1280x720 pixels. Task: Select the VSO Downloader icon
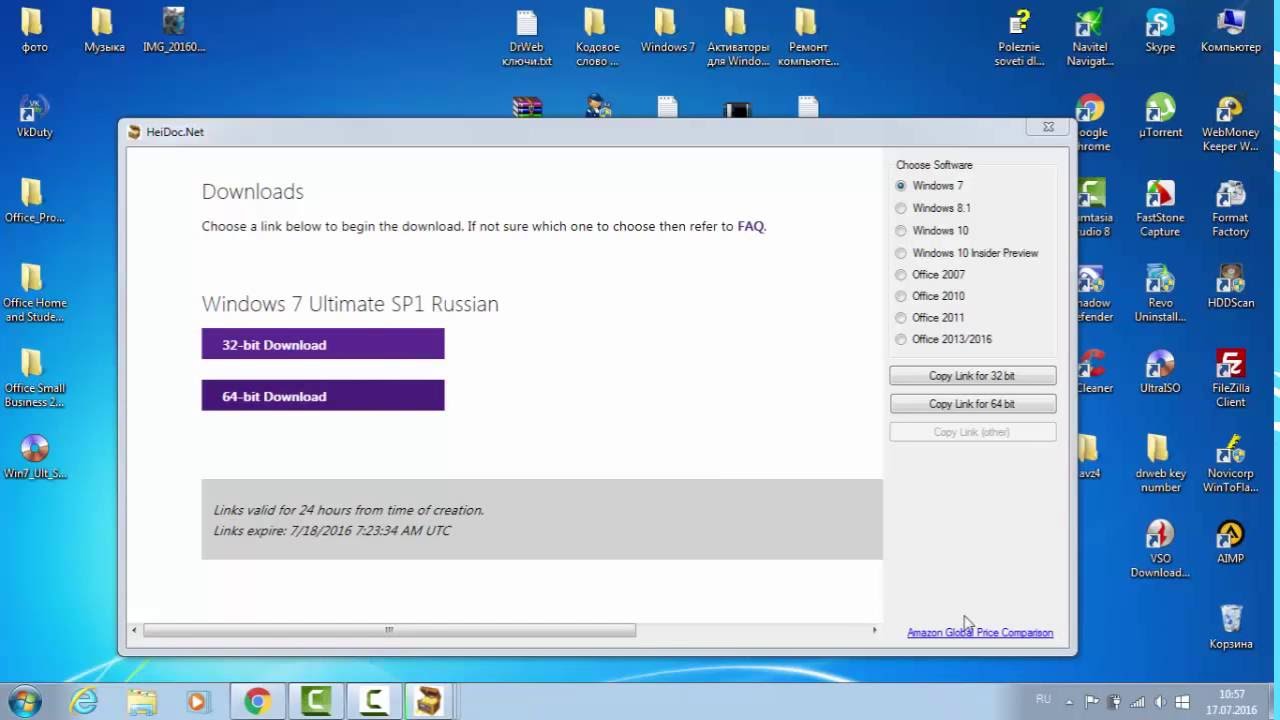1160,549
